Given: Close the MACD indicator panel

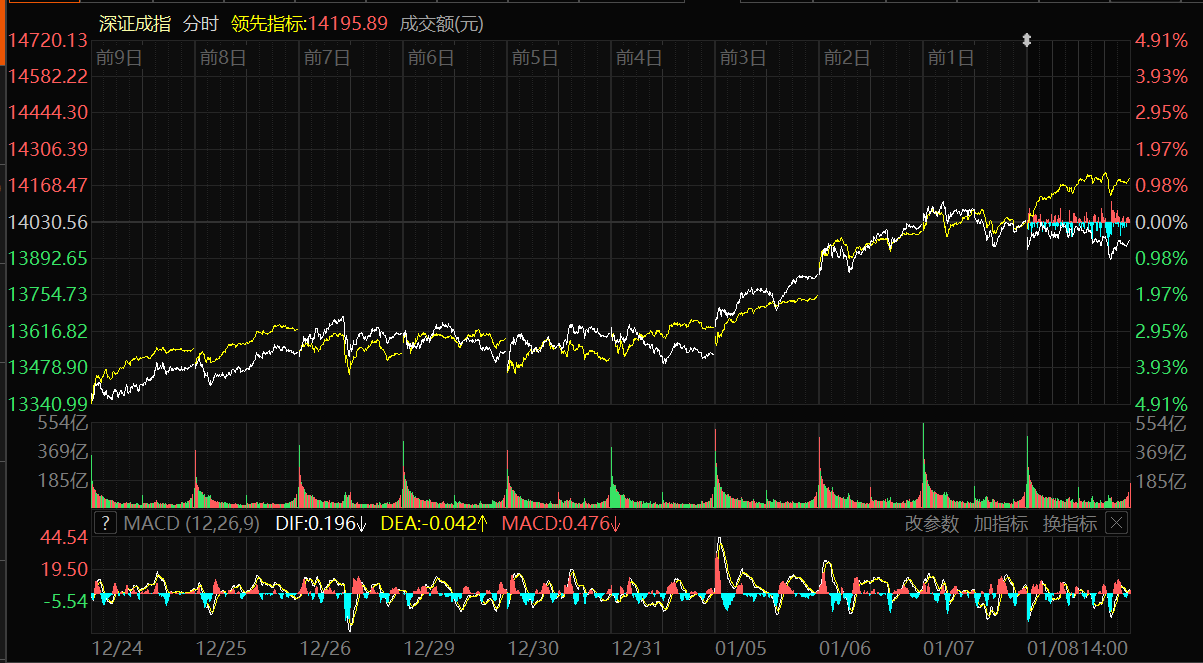Looking at the screenshot, I should click(1118, 523).
